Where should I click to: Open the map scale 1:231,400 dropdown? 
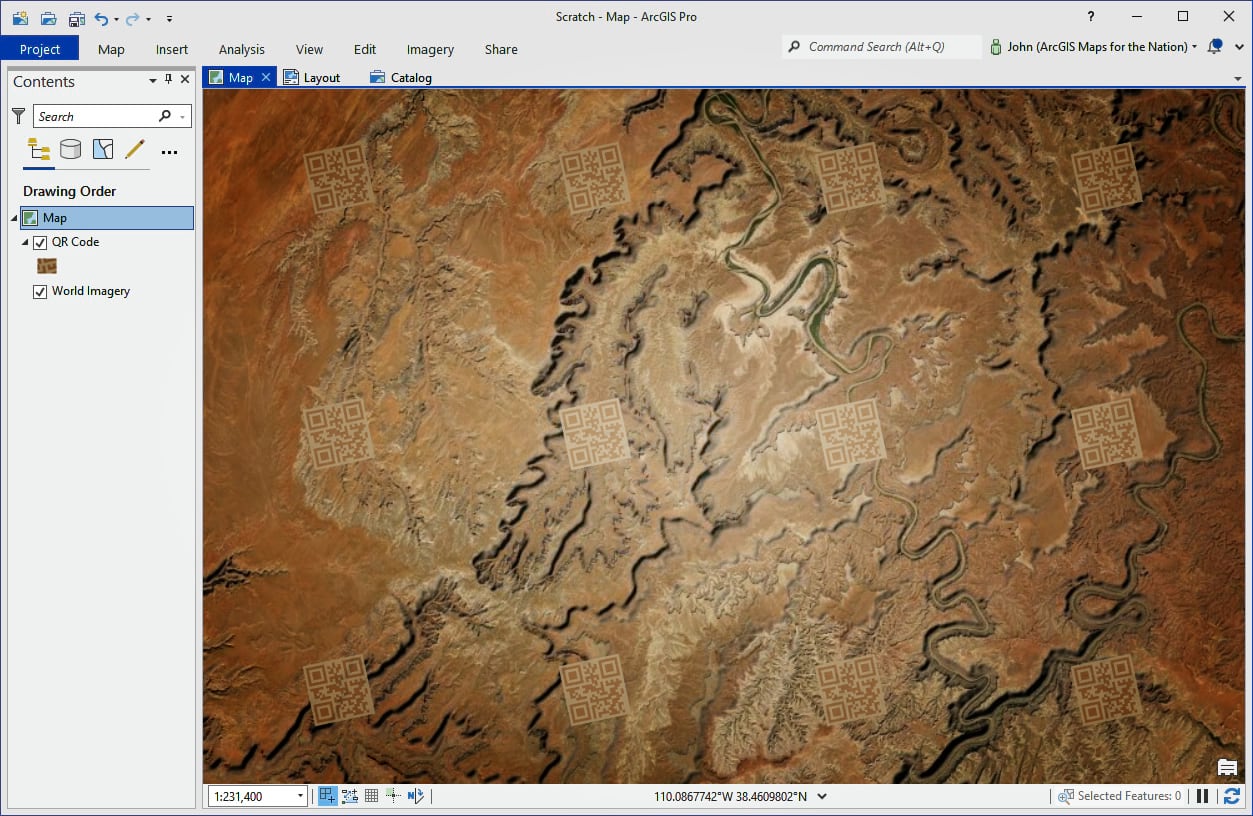tap(301, 797)
